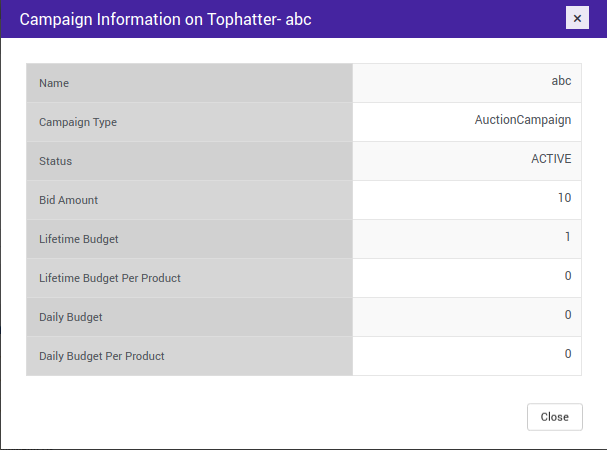
Task: Click the Lifetime Budget value 1
Action: [x=567, y=237]
